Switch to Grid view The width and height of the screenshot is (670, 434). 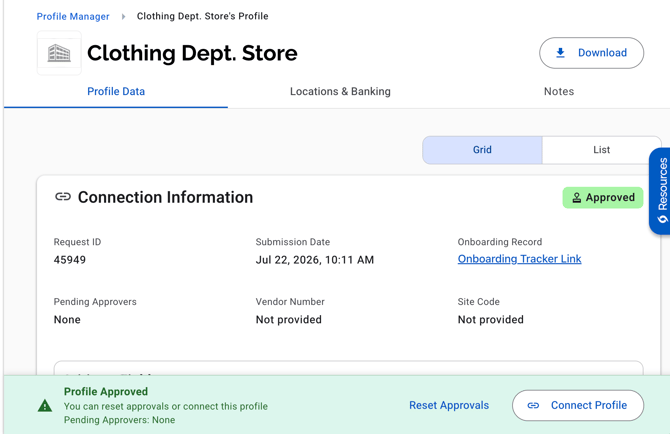(x=482, y=150)
